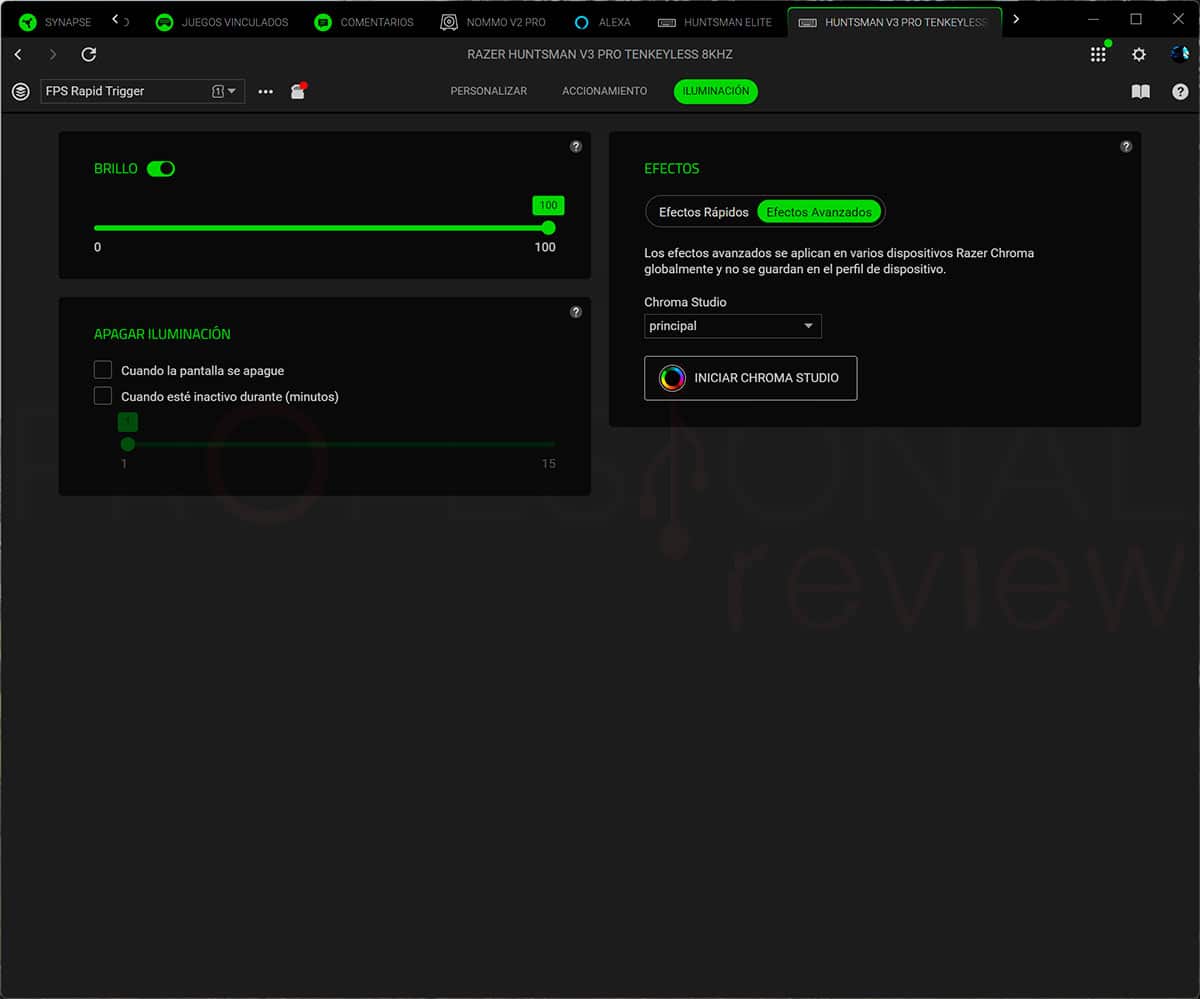Click the Apagar Iluminación heading

pos(162,334)
